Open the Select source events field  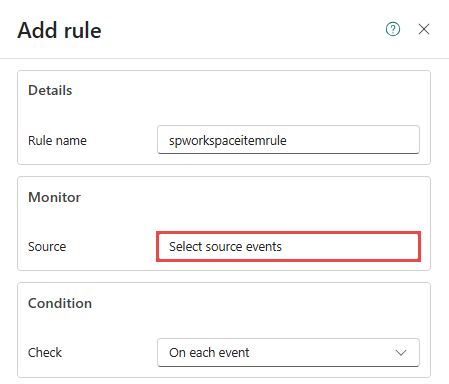click(288, 246)
